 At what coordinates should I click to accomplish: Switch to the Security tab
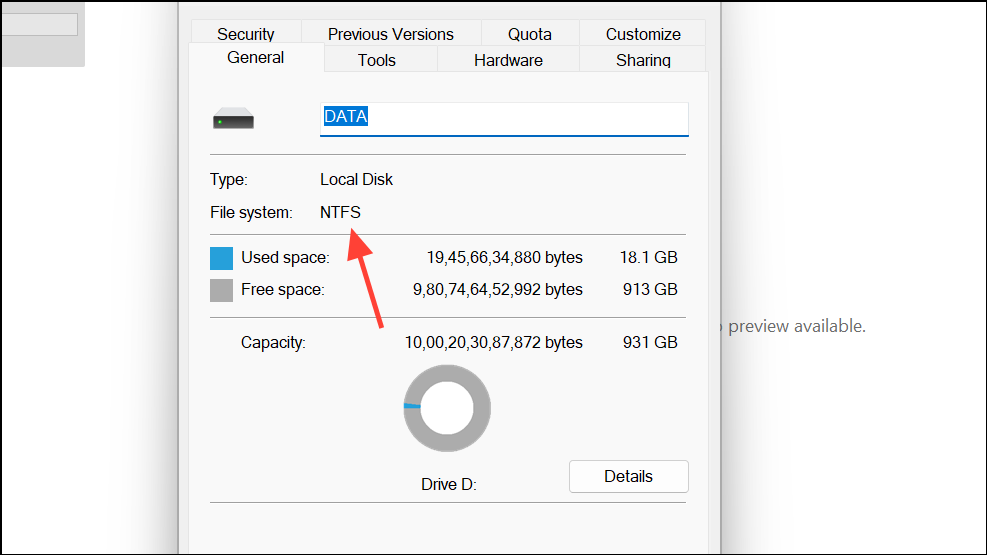[245, 34]
